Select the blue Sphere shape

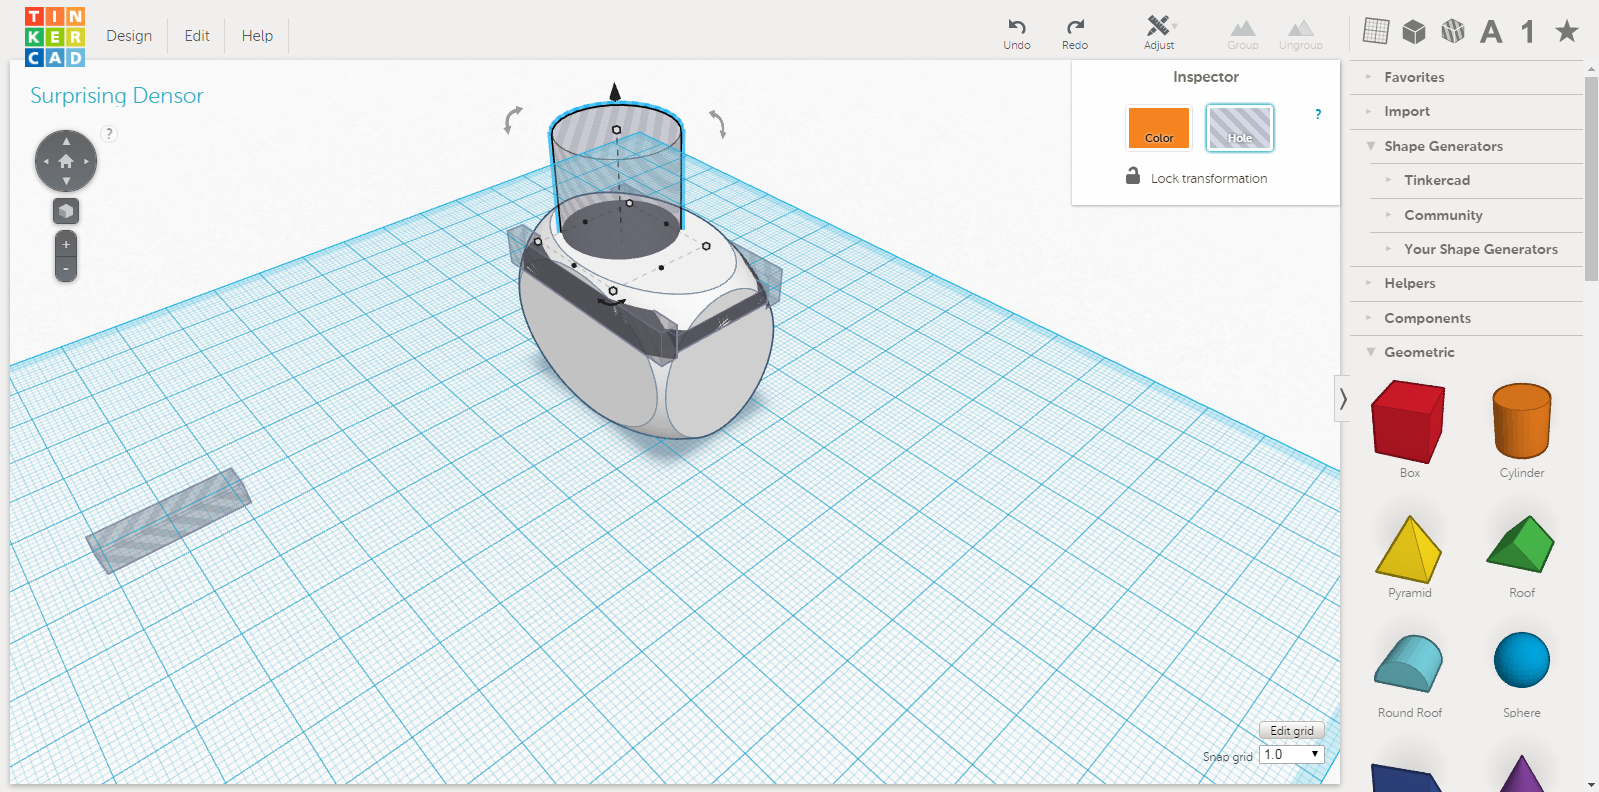pos(1522,660)
